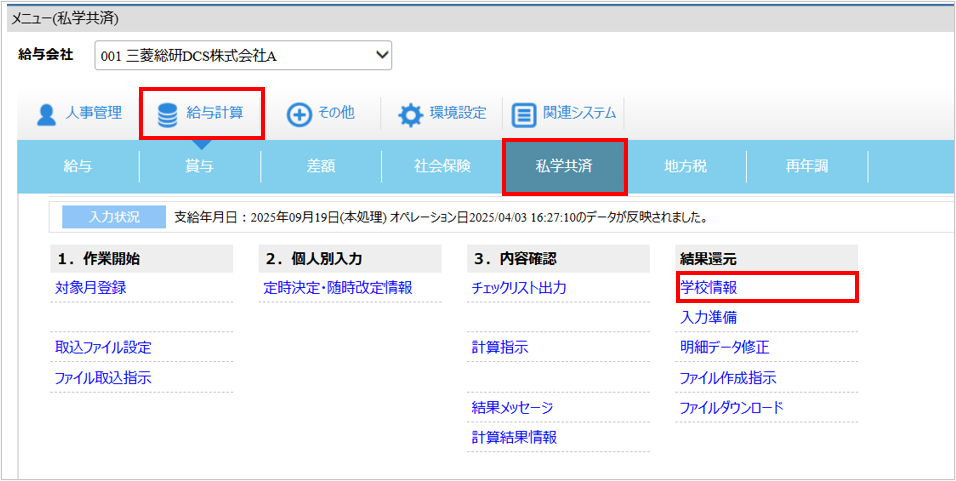Screen dimensions: 956x481
Task: Open the 入力準備 link
Action: coord(708,318)
